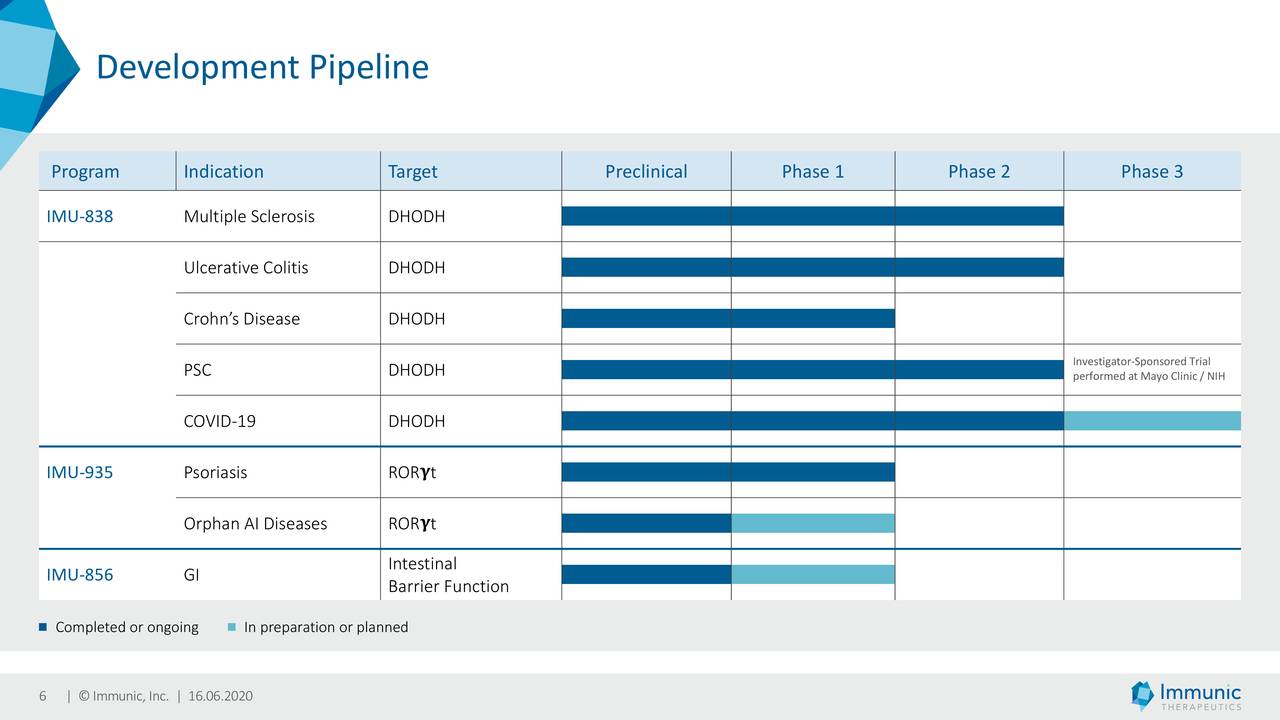
Task: Click the date 16.06.2020 in footer
Action: click(221, 696)
